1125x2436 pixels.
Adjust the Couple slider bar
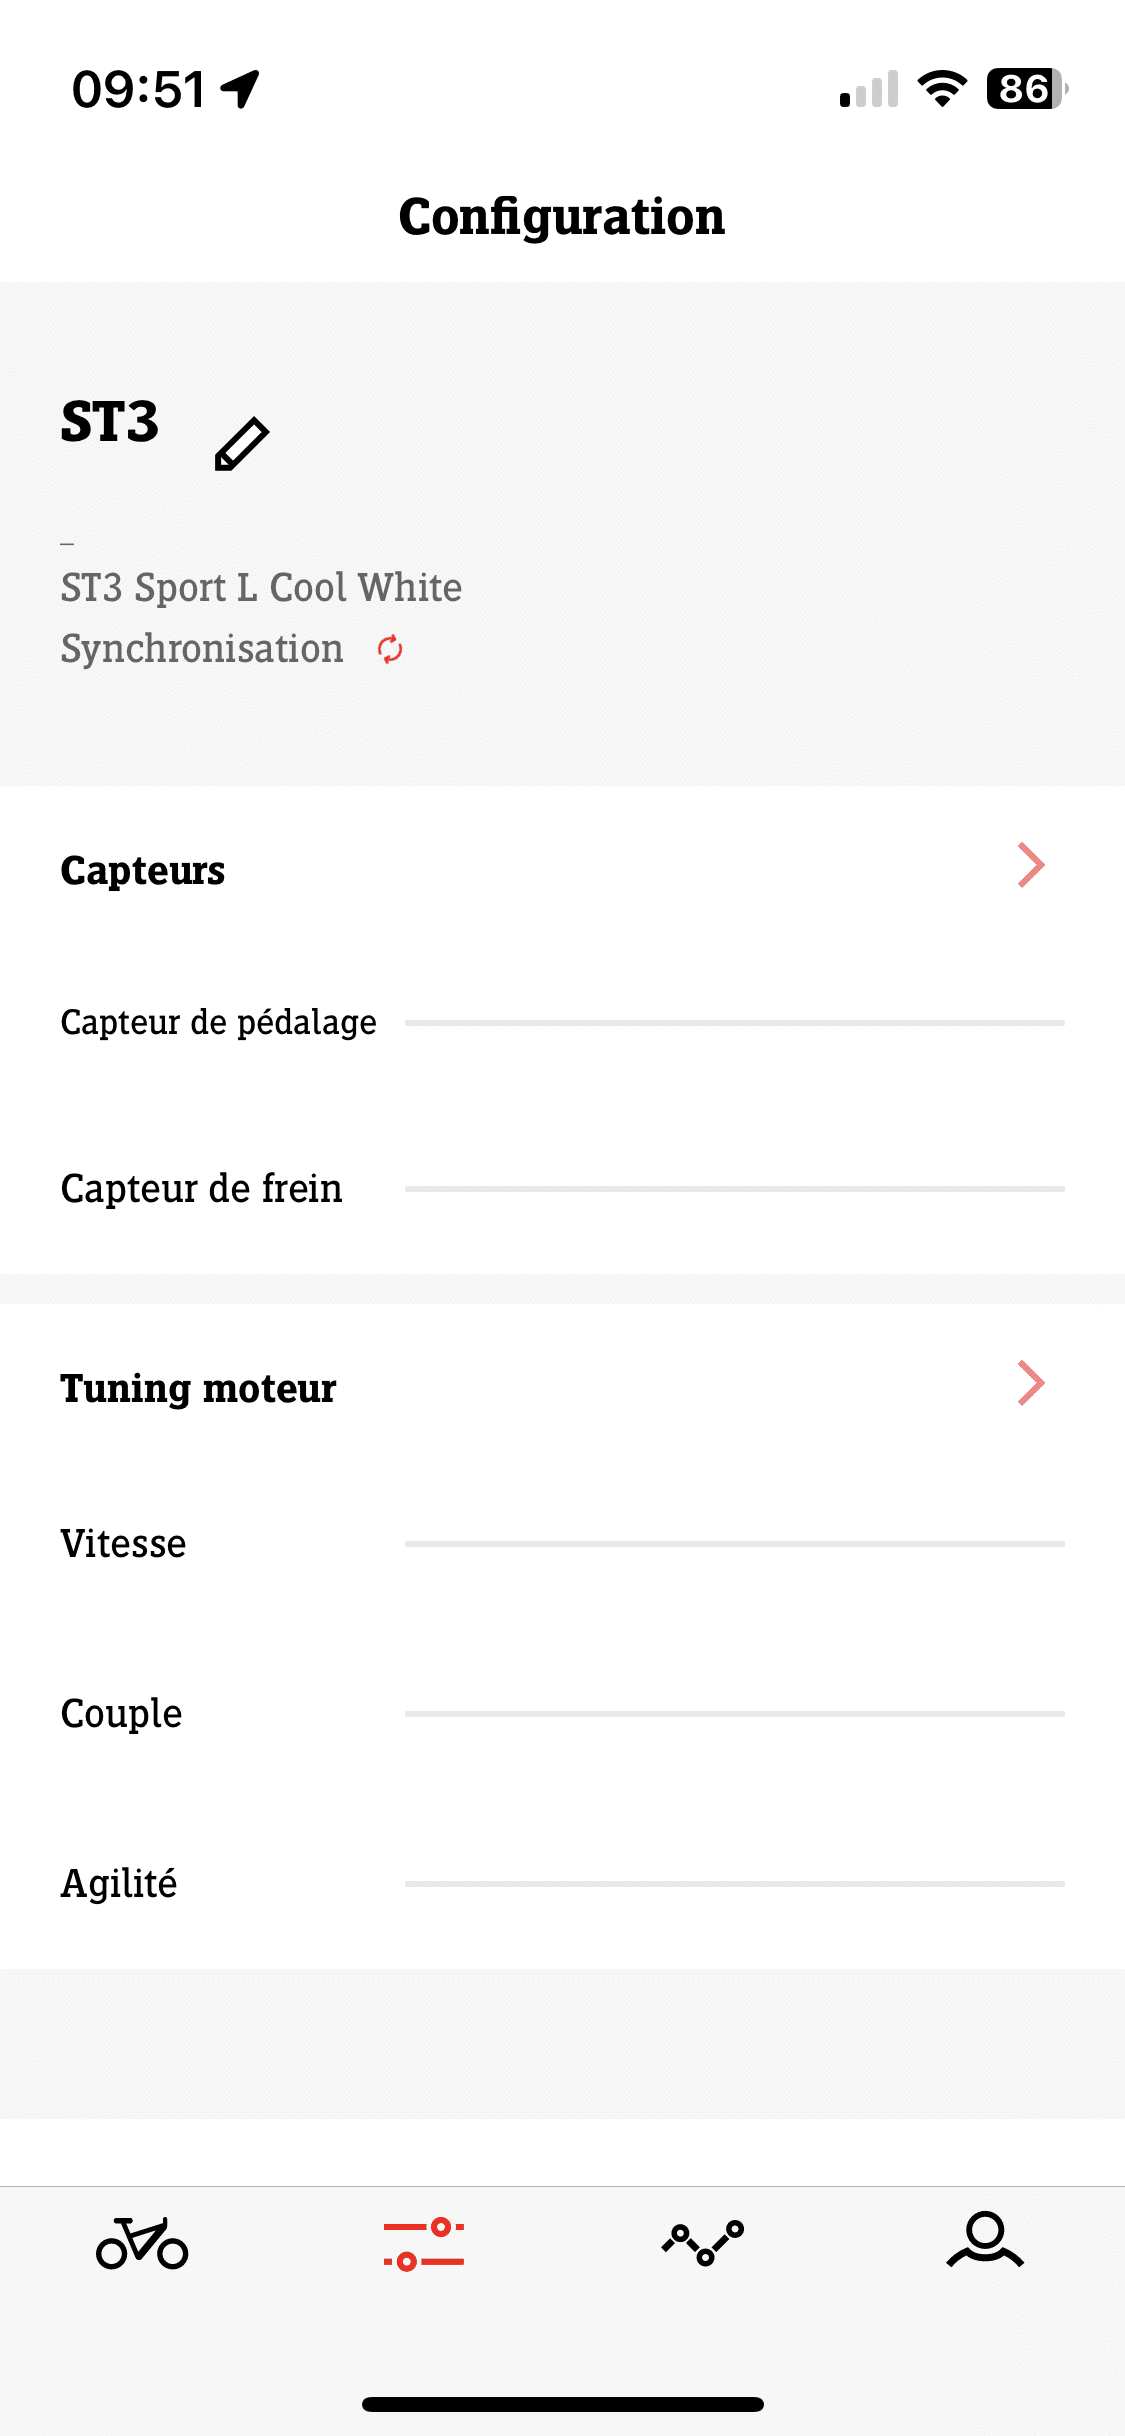click(x=734, y=1714)
